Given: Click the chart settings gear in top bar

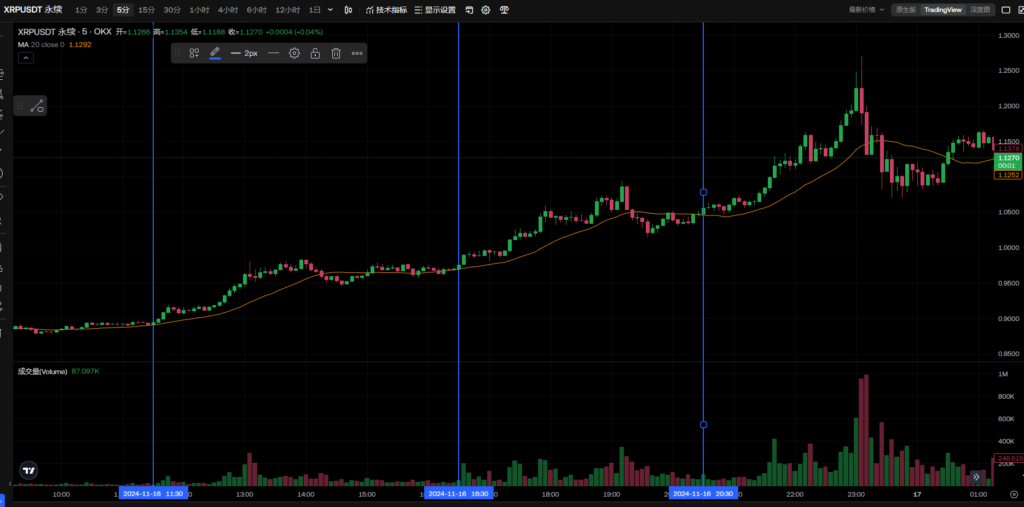Looking at the screenshot, I should coord(486,9).
